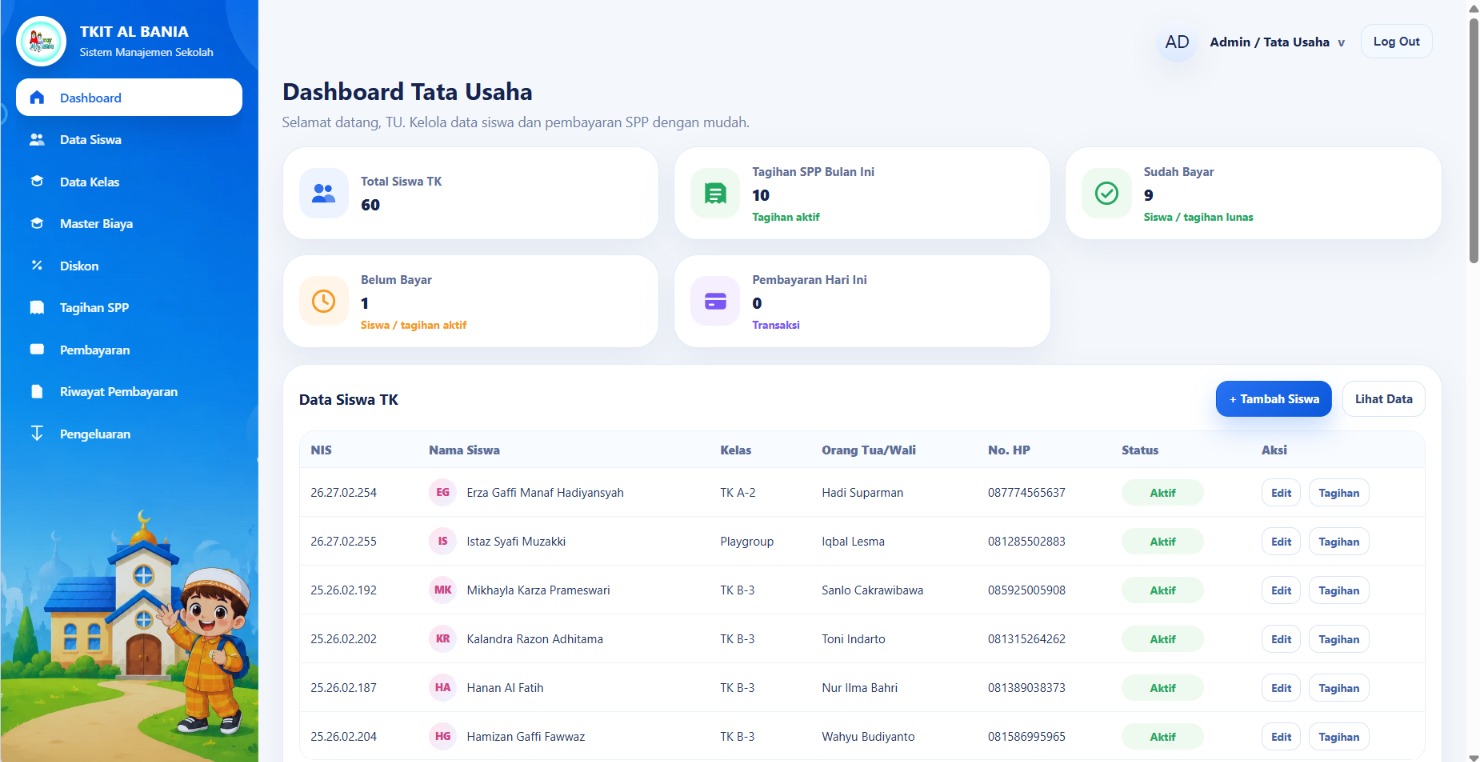Click the TKIT AL BANIA school logo
Viewport: 1480px width, 762px height.
41,41
